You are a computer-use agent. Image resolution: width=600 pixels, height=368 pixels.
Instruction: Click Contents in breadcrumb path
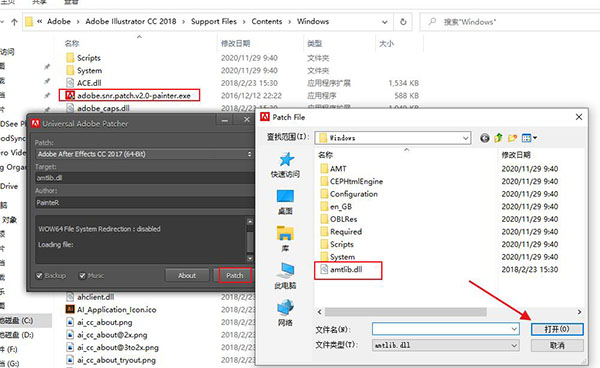point(267,21)
